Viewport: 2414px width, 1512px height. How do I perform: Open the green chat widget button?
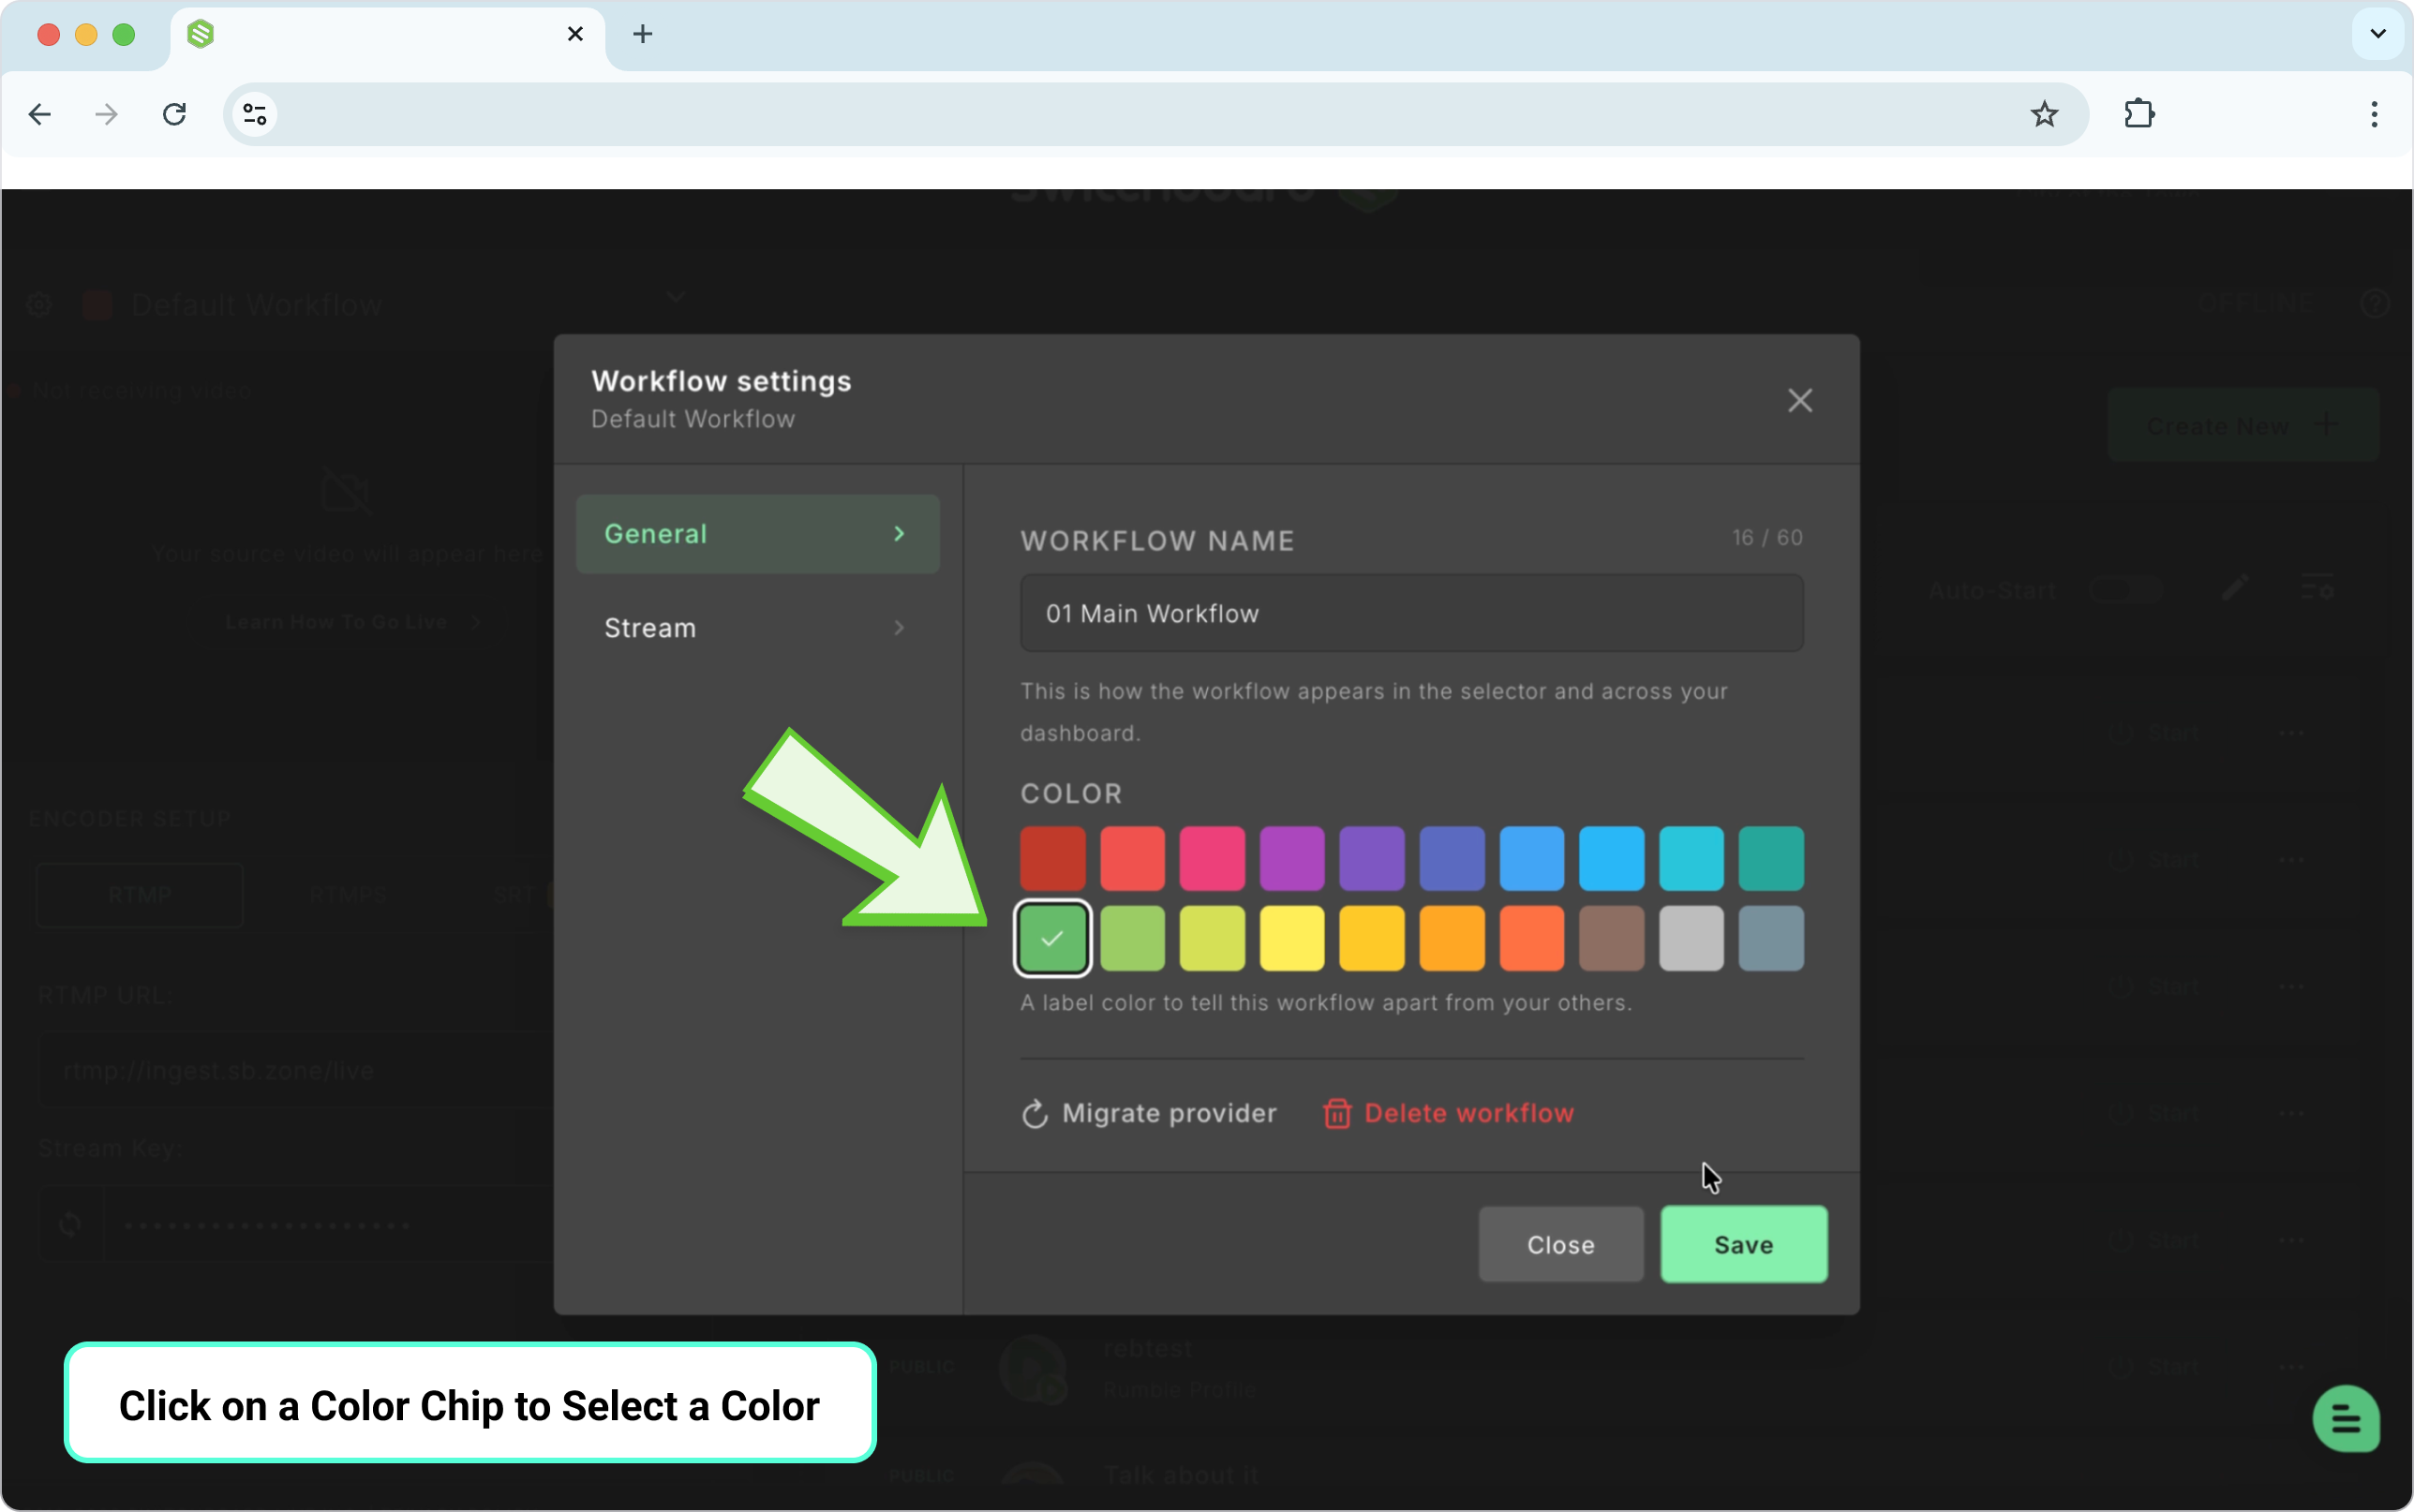2345,1418
